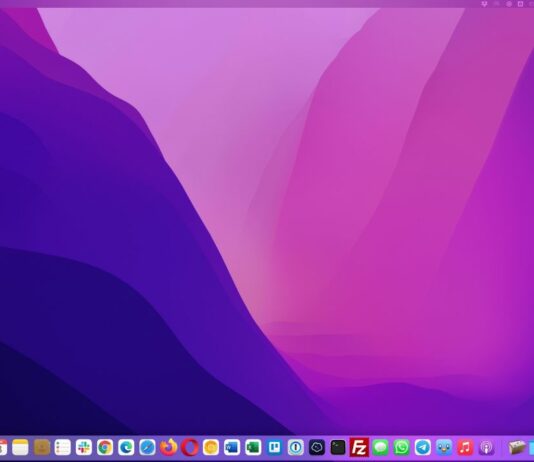This screenshot has width=534, height=462.
Task: Launch WhatsApp from the Dock
Action: click(402, 447)
